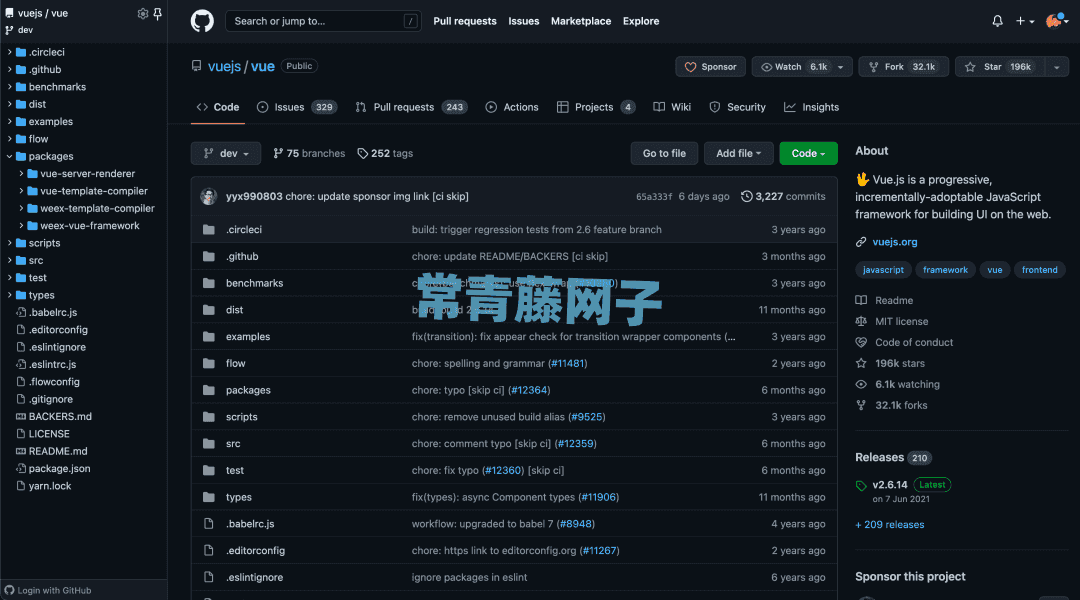Star the vuejs/vue repository
Image resolution: width=1080 pixels, height=600 pixels.
[999, 67]
